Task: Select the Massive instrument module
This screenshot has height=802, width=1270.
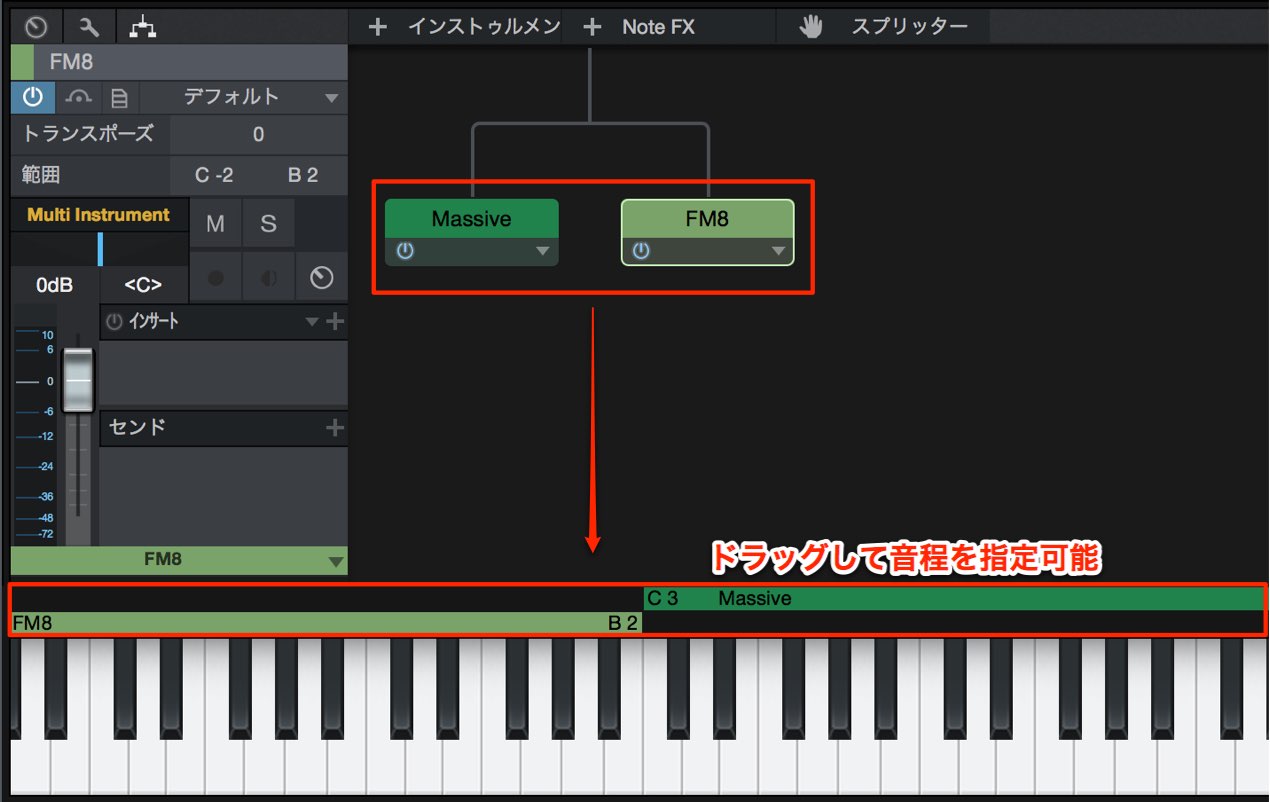Action: (x=472, y=219)
